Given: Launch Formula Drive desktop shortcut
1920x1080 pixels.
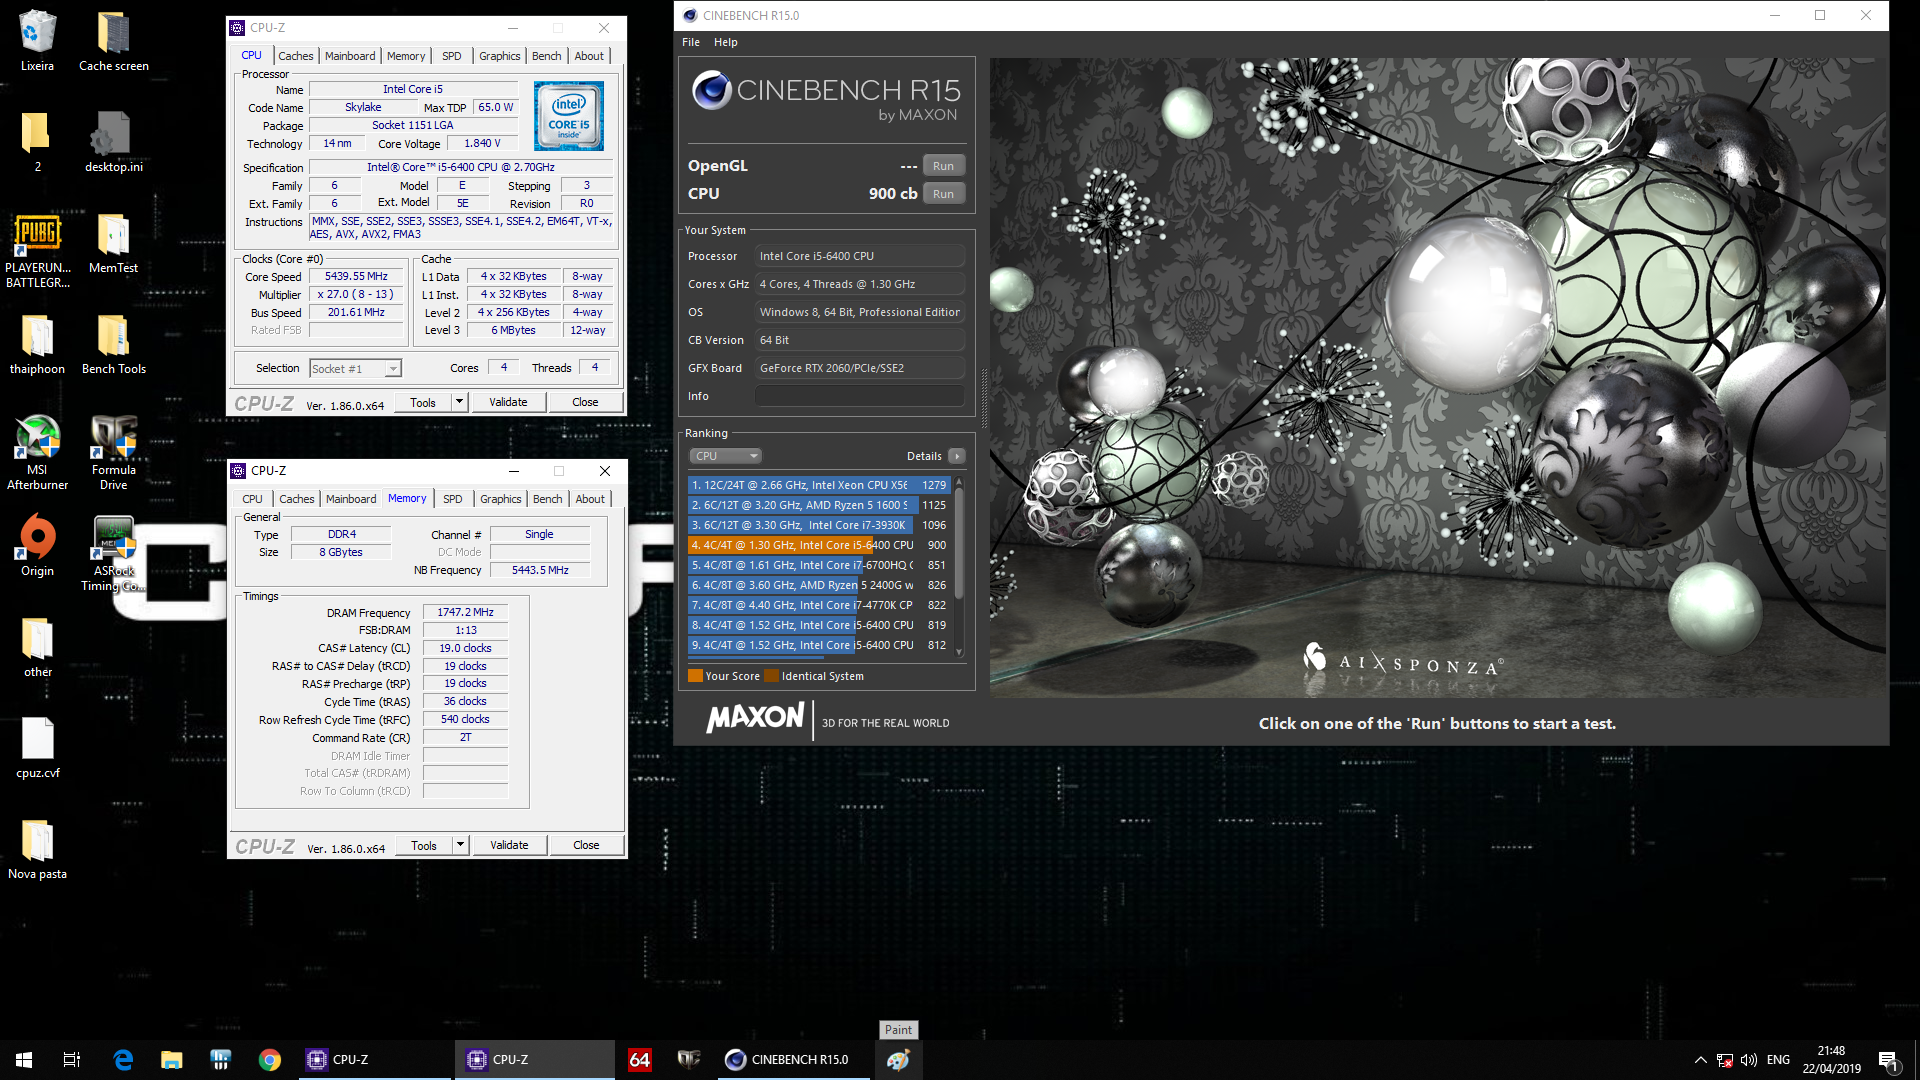Looking at the screenshot, I should coord(114,452).
